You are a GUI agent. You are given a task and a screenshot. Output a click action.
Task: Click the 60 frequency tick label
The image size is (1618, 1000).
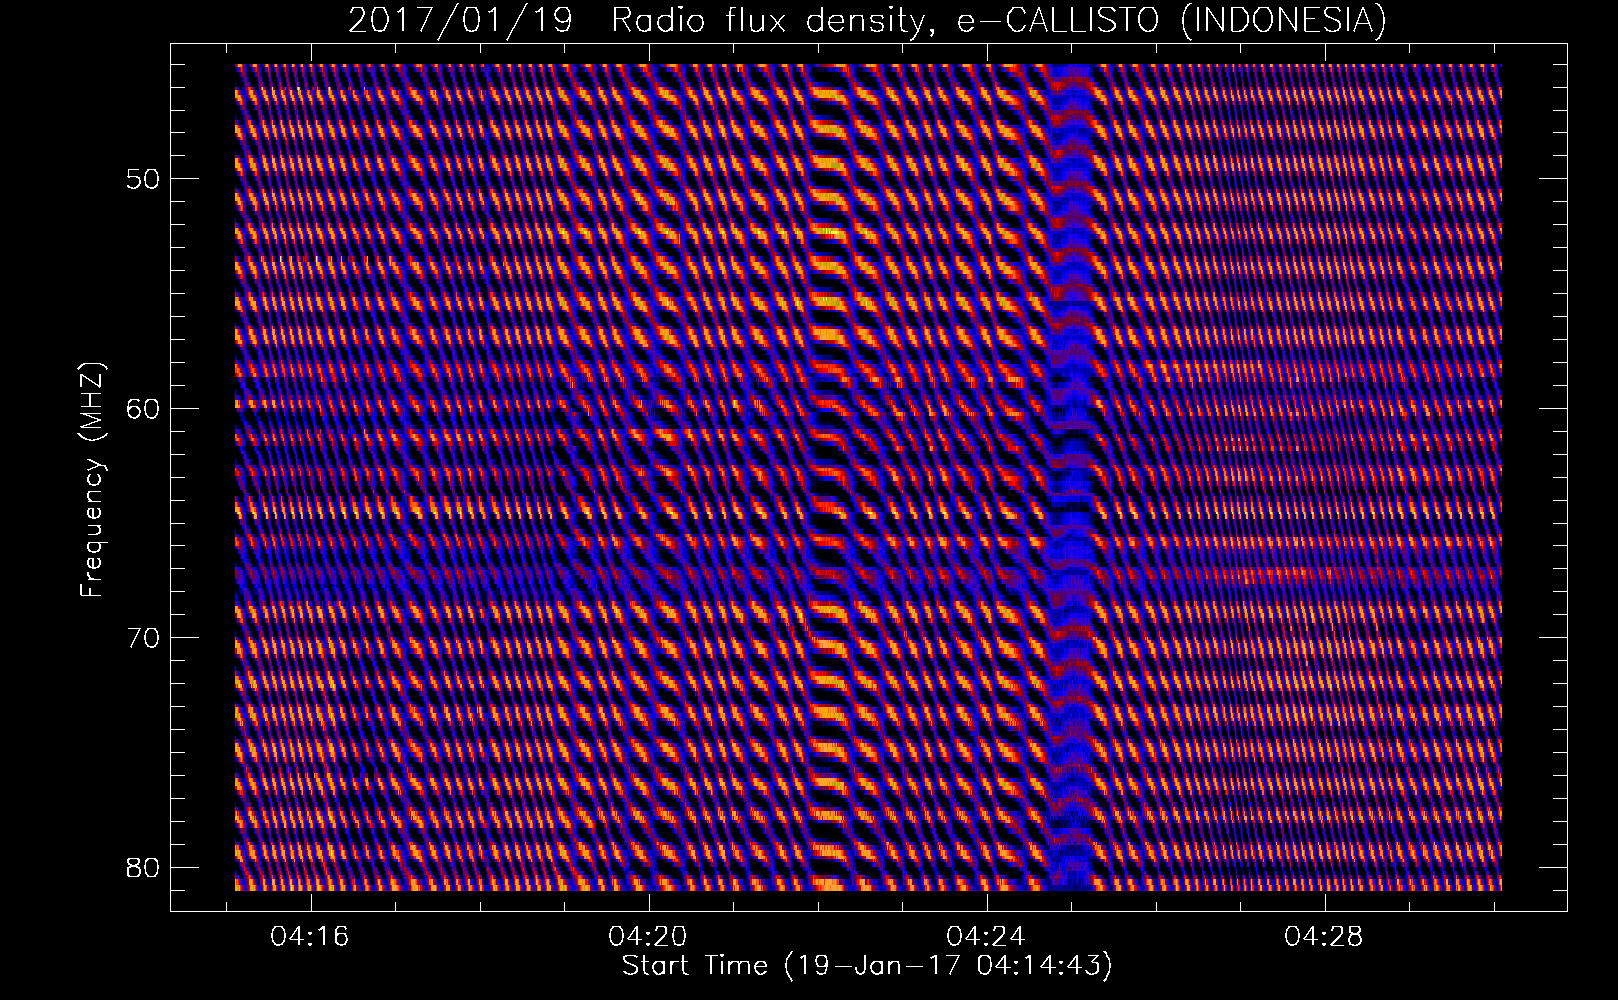click(x=143, y=408)
